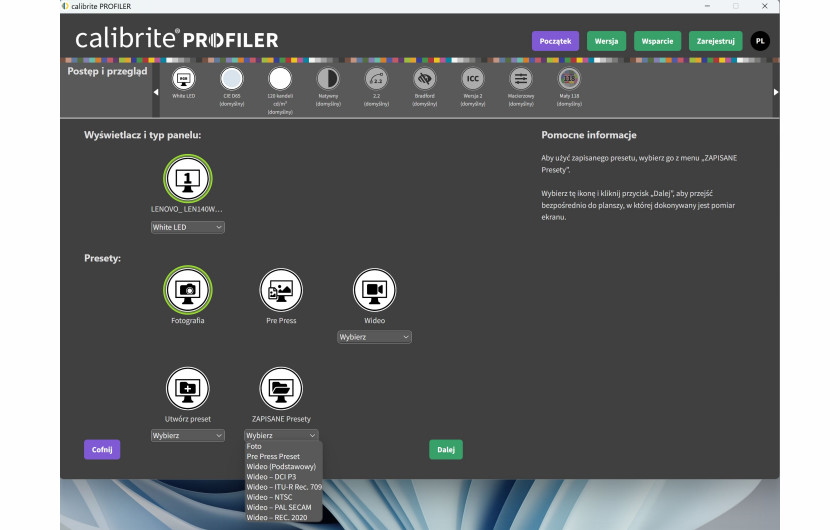This screenshot has height=530, width=840.
Task: Collapse the ZAPISANE Presety Wybierz dropdown
Action: tap(281, 436)
